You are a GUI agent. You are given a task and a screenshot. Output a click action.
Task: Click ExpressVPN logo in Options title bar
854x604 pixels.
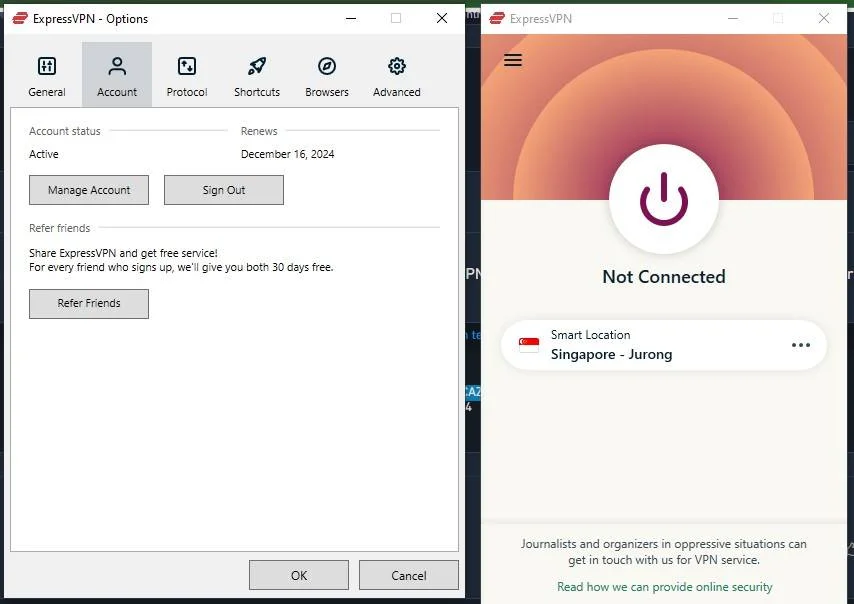click(x=20, y=19)
